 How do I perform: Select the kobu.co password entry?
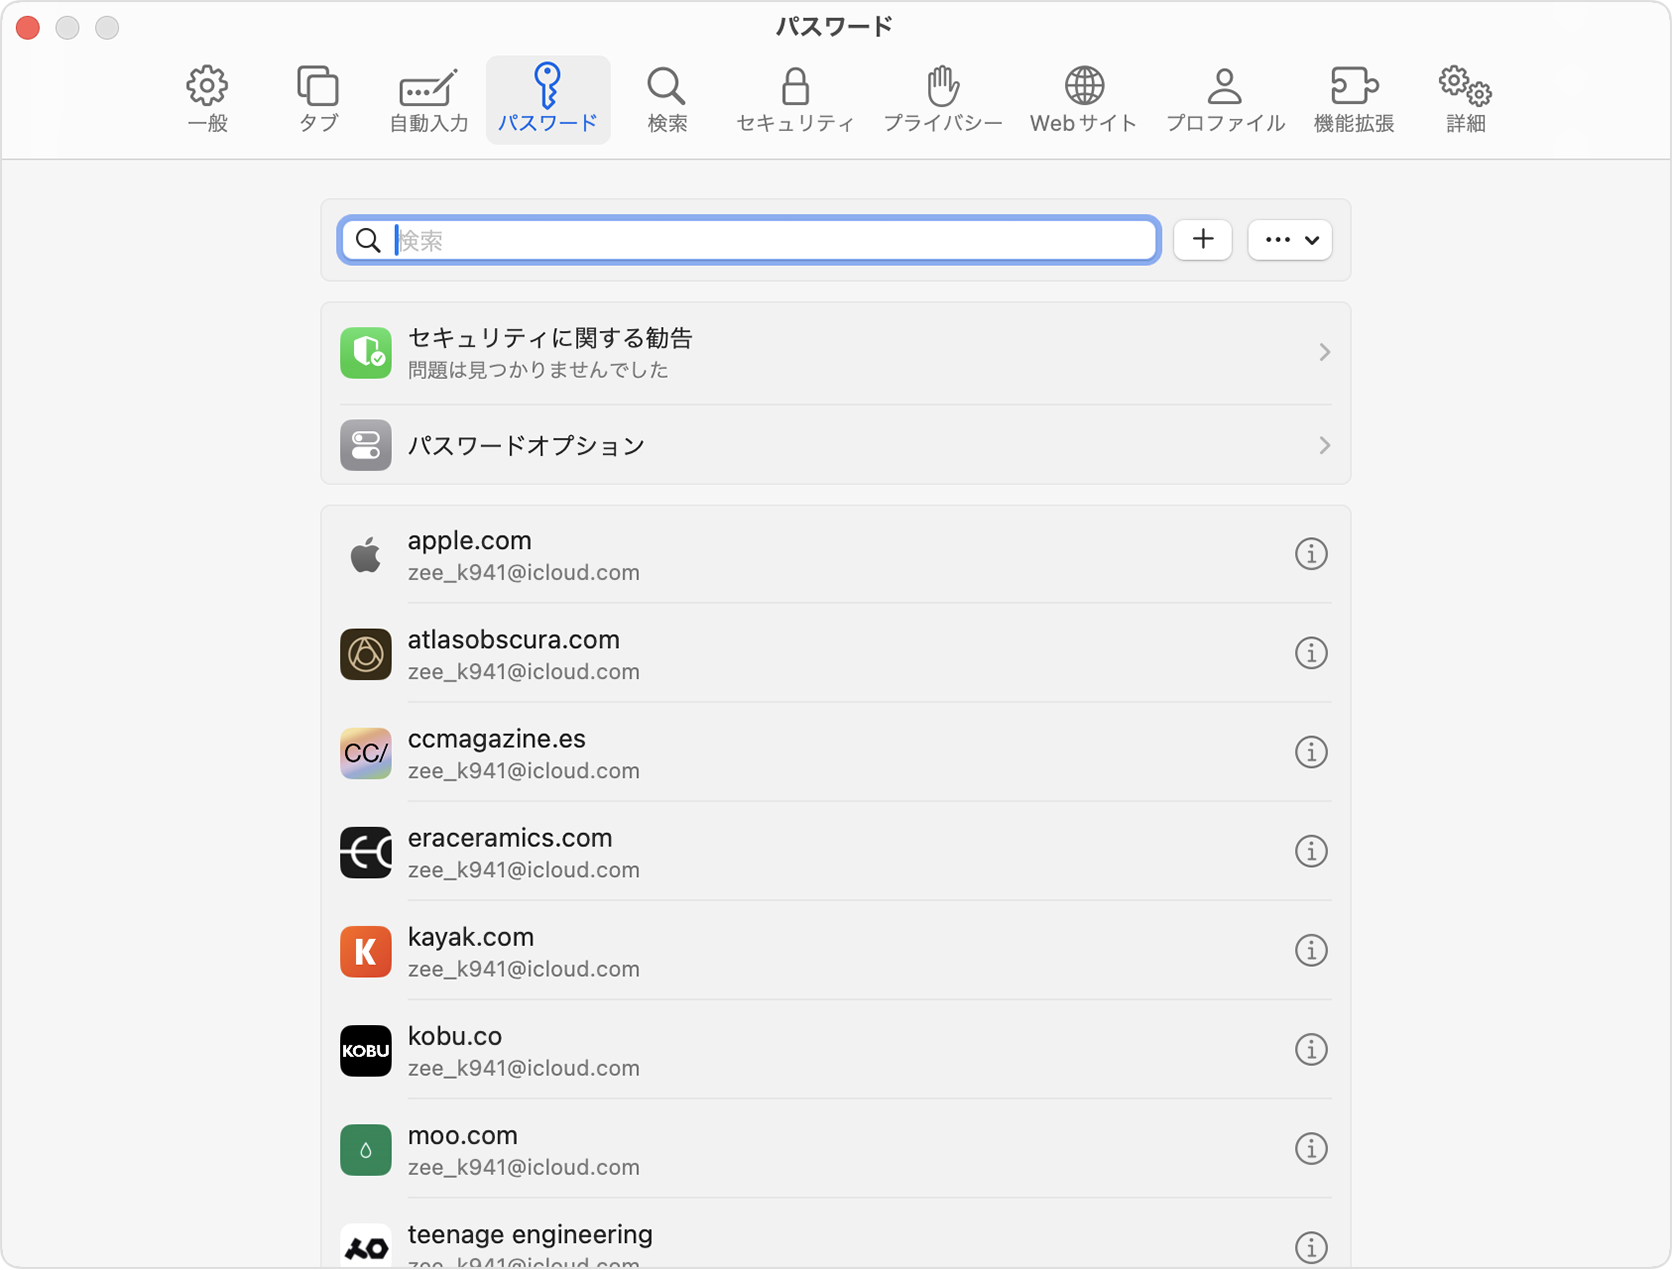click(x=836, y=1050)
